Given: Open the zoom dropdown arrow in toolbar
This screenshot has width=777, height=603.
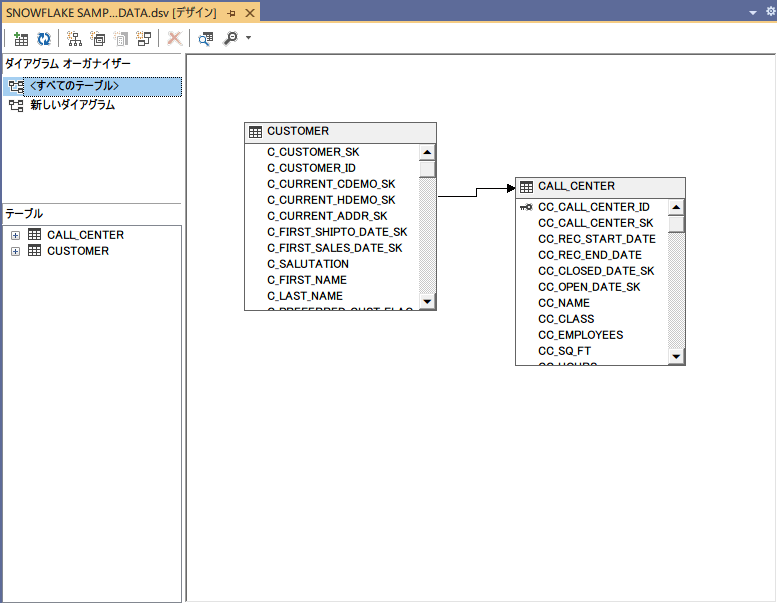Looking at the screenshot, I should tap(248, 39).
